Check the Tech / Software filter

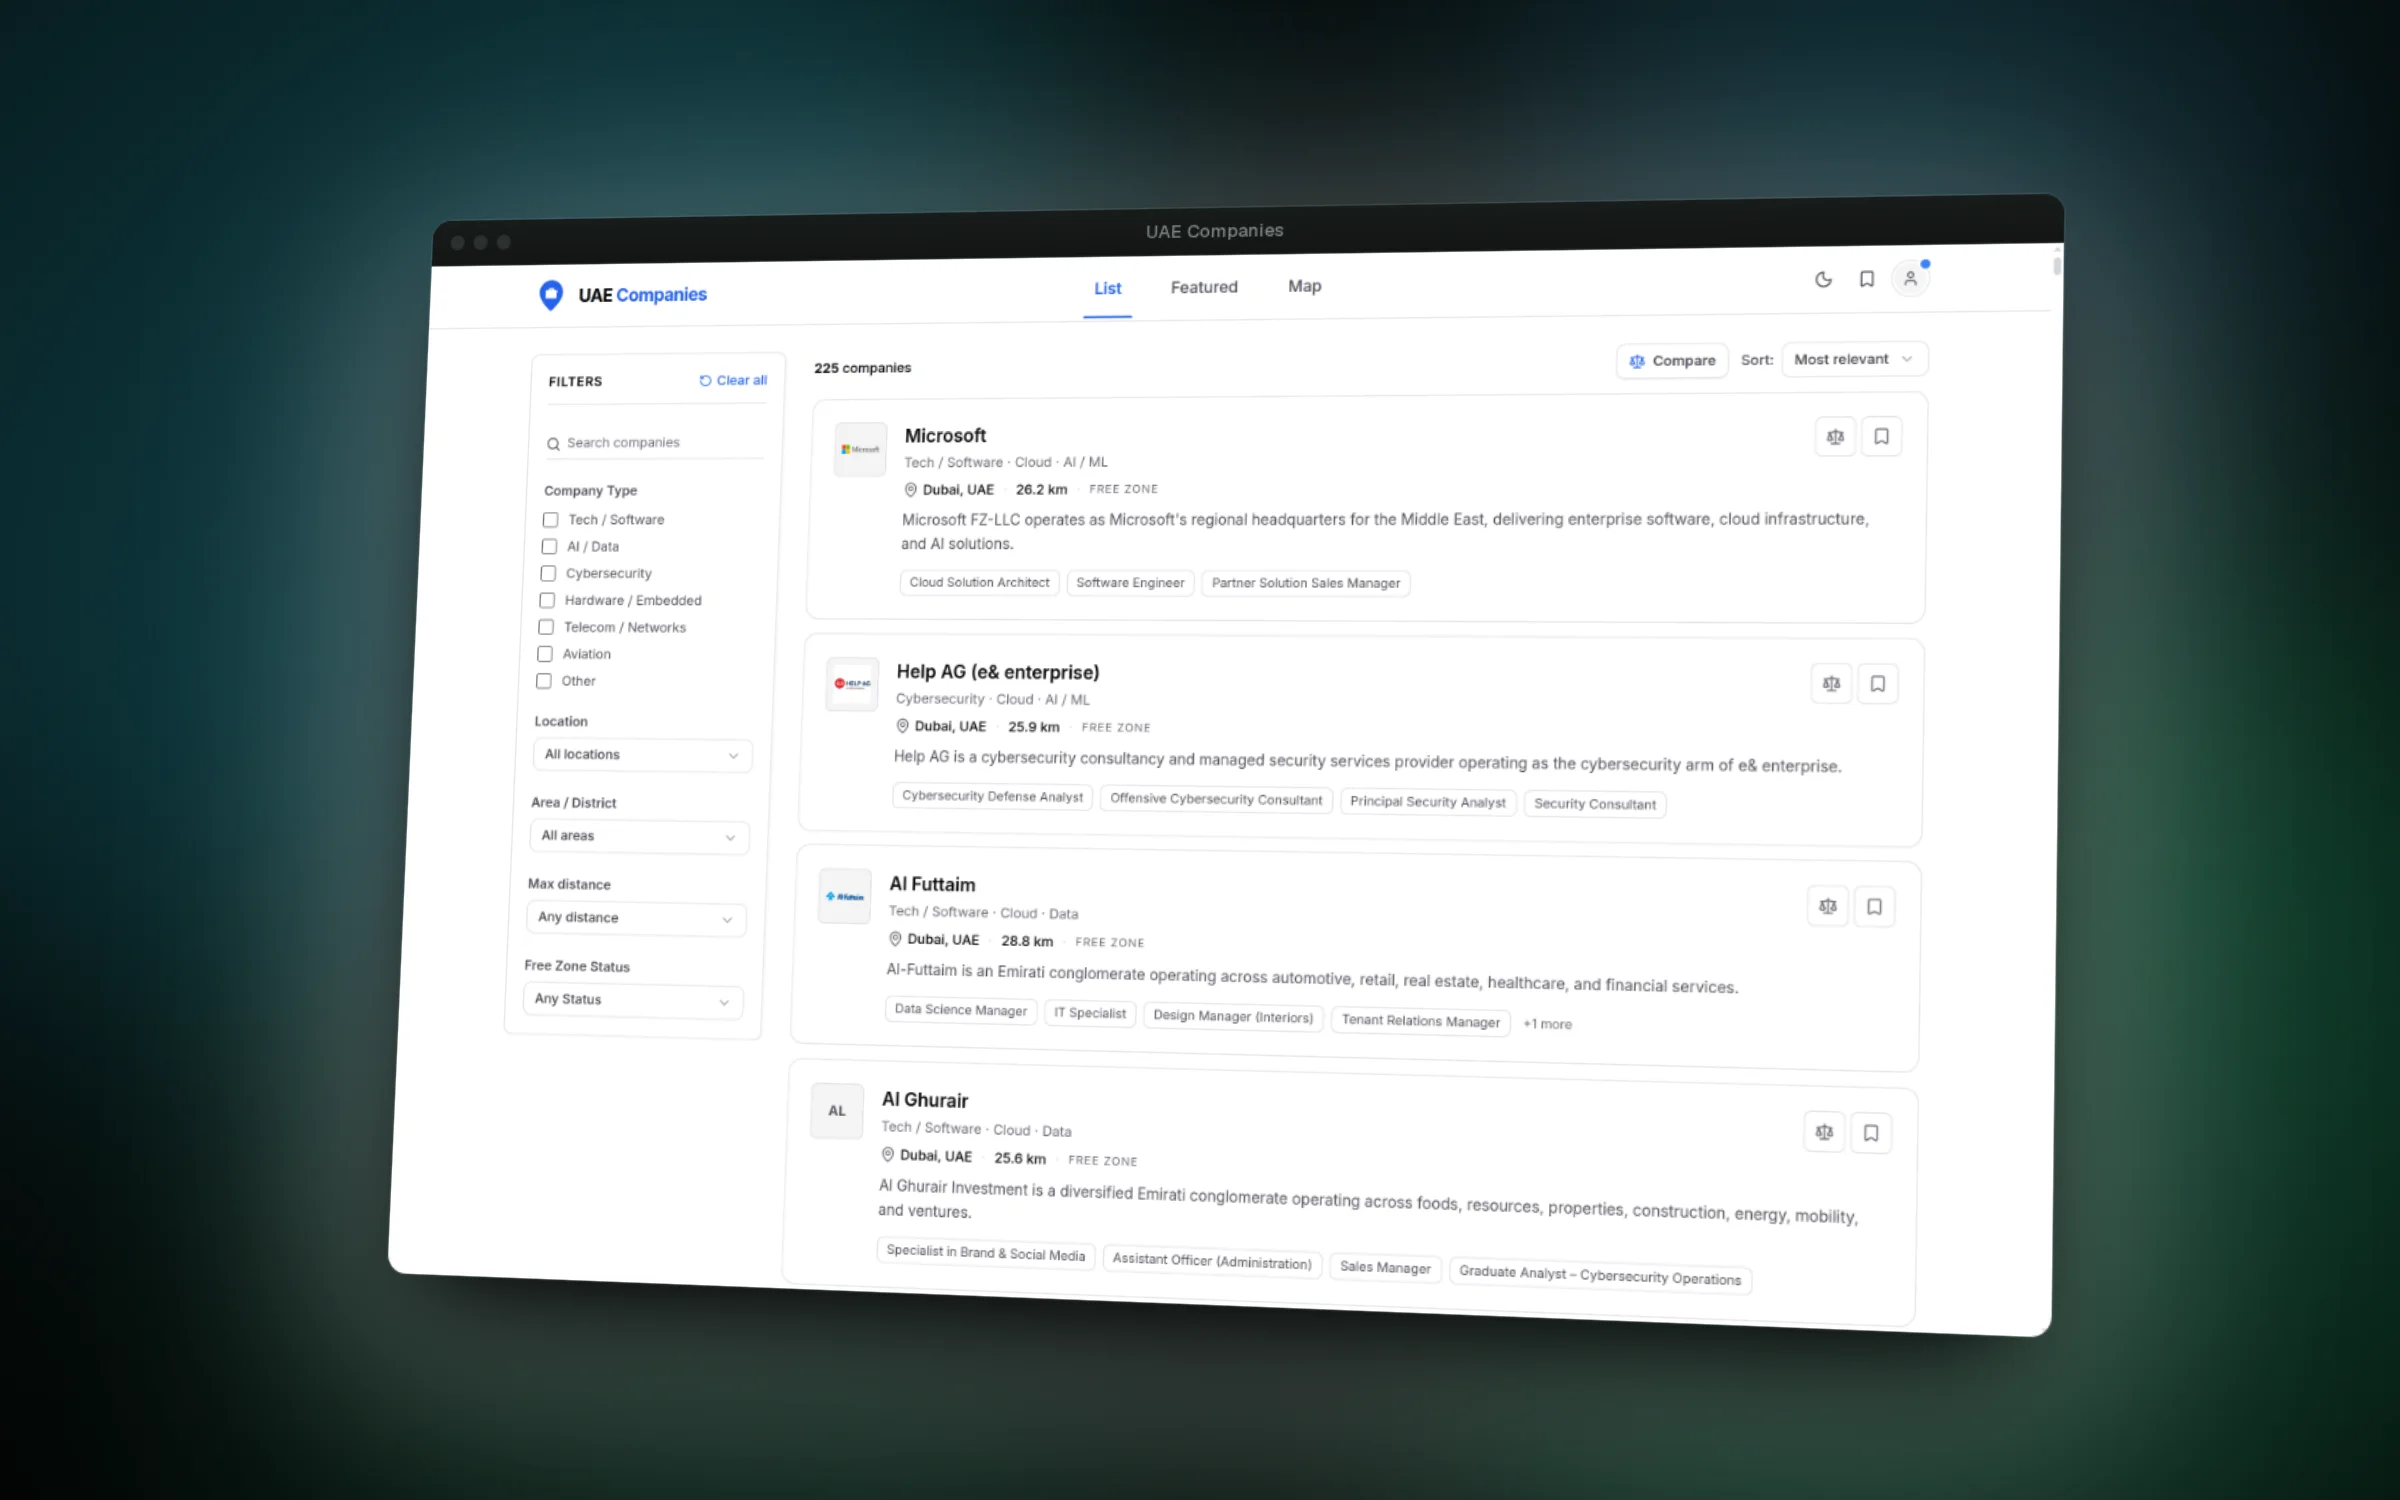550,520
